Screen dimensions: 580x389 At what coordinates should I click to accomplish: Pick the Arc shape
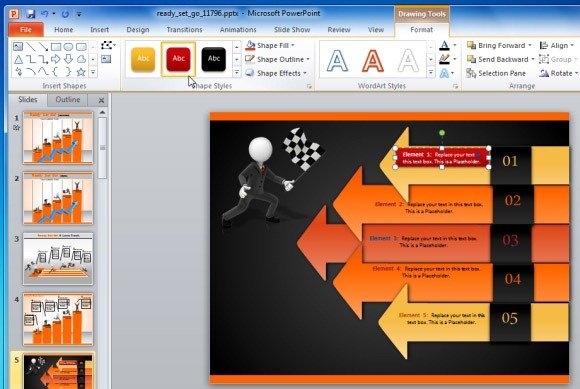pos(31,72)
